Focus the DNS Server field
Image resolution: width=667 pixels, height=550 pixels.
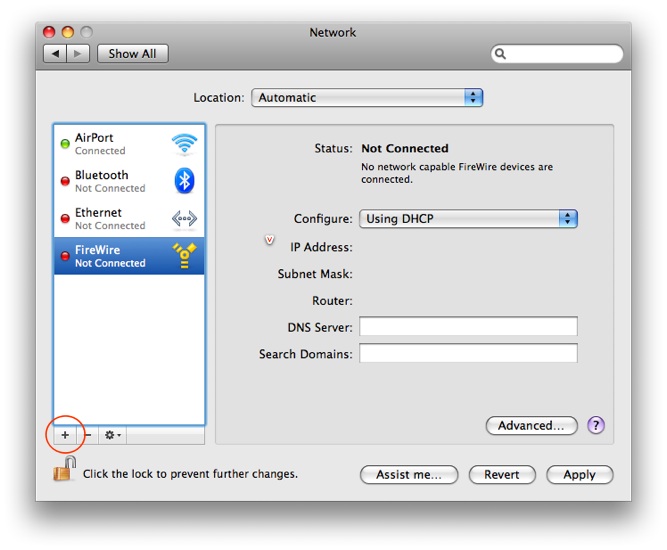468,327
